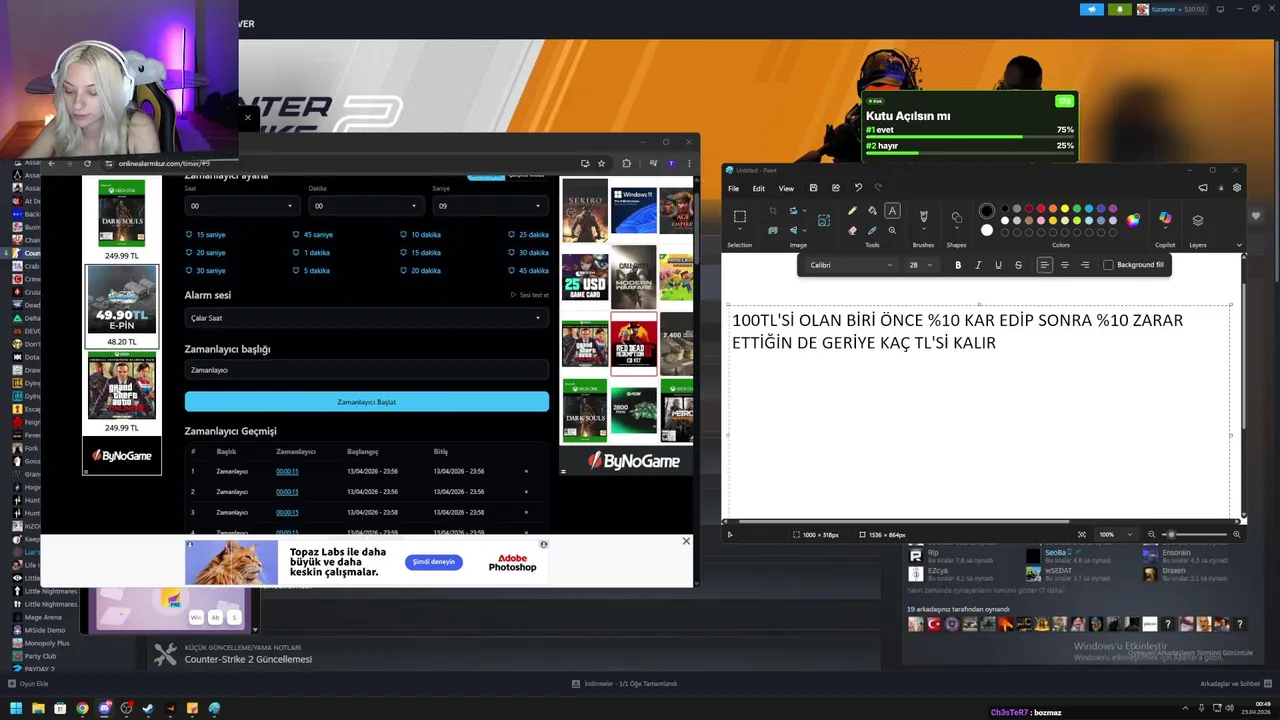Click the Red Dead Redemption ad thumbnail
The height and width of the screenshot is (720, 1280).
coord(634,344)
